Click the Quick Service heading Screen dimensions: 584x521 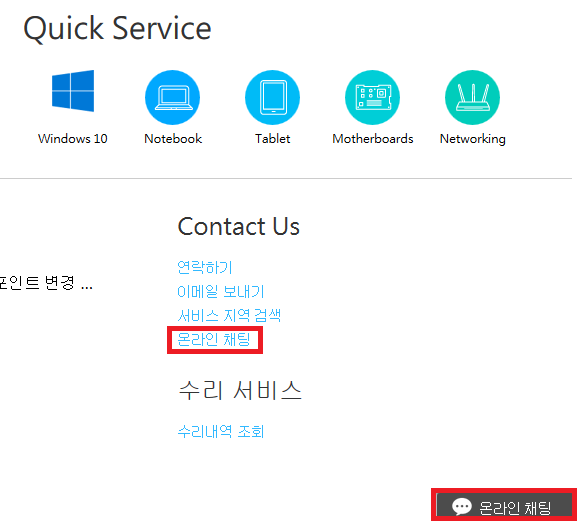(x=117, y=29)
